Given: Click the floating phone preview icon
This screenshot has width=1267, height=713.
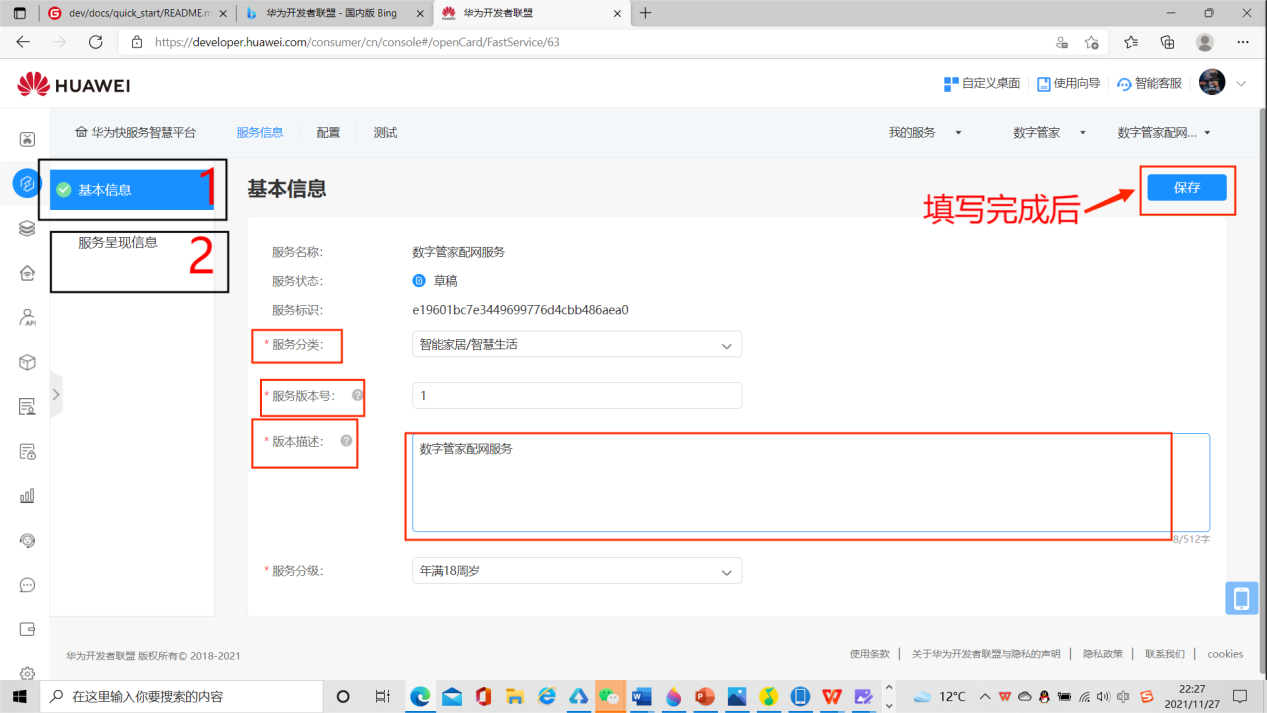Looking at the screenshot, I should 1241,598.
